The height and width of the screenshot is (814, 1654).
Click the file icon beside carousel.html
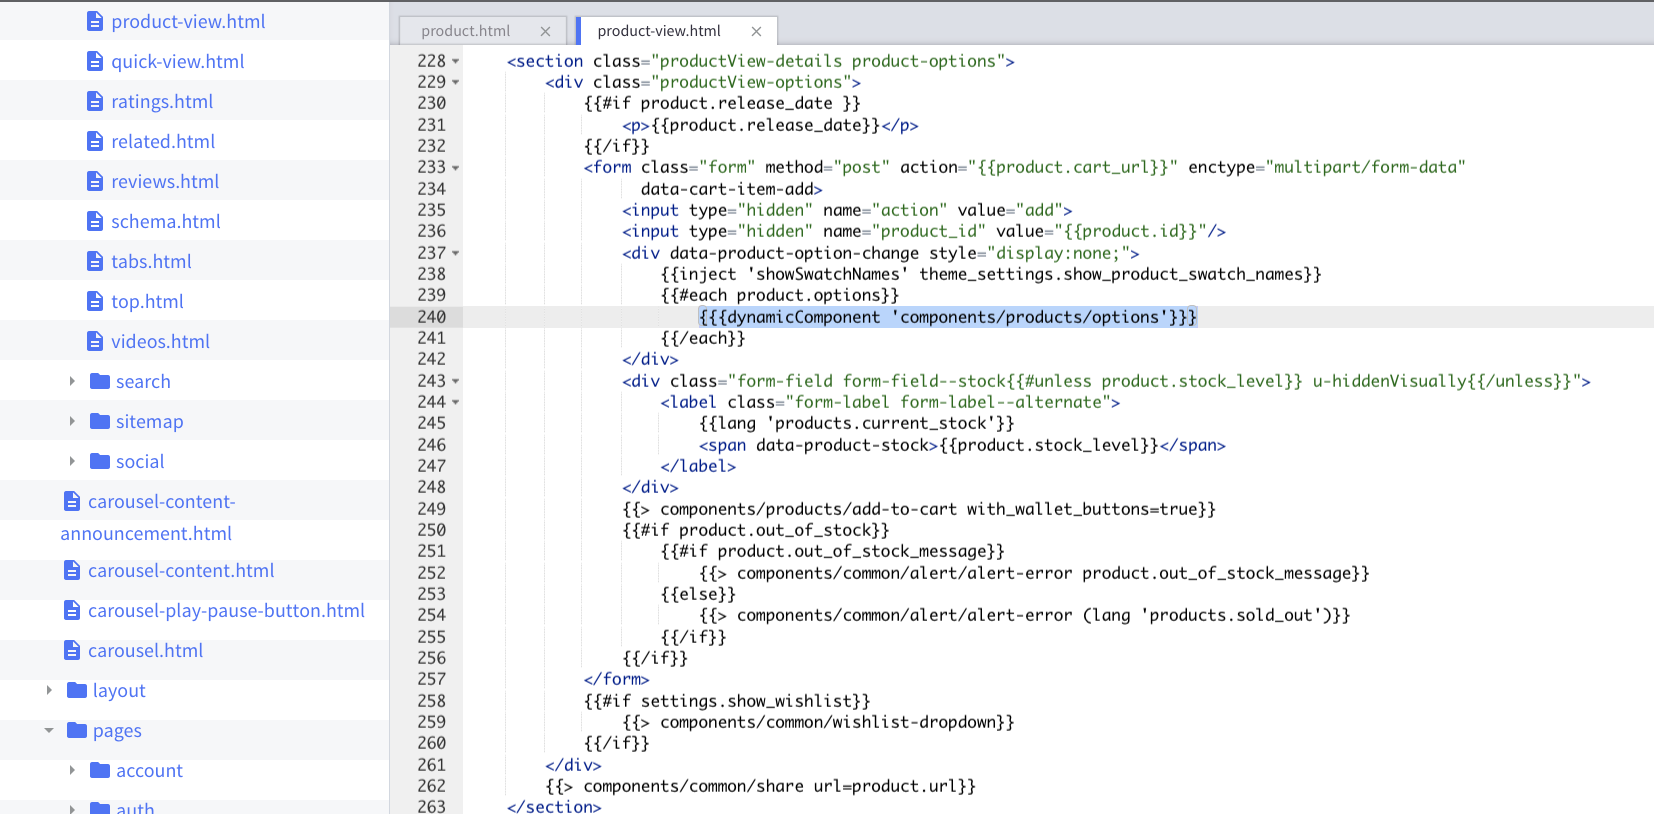tap(72, 651)
